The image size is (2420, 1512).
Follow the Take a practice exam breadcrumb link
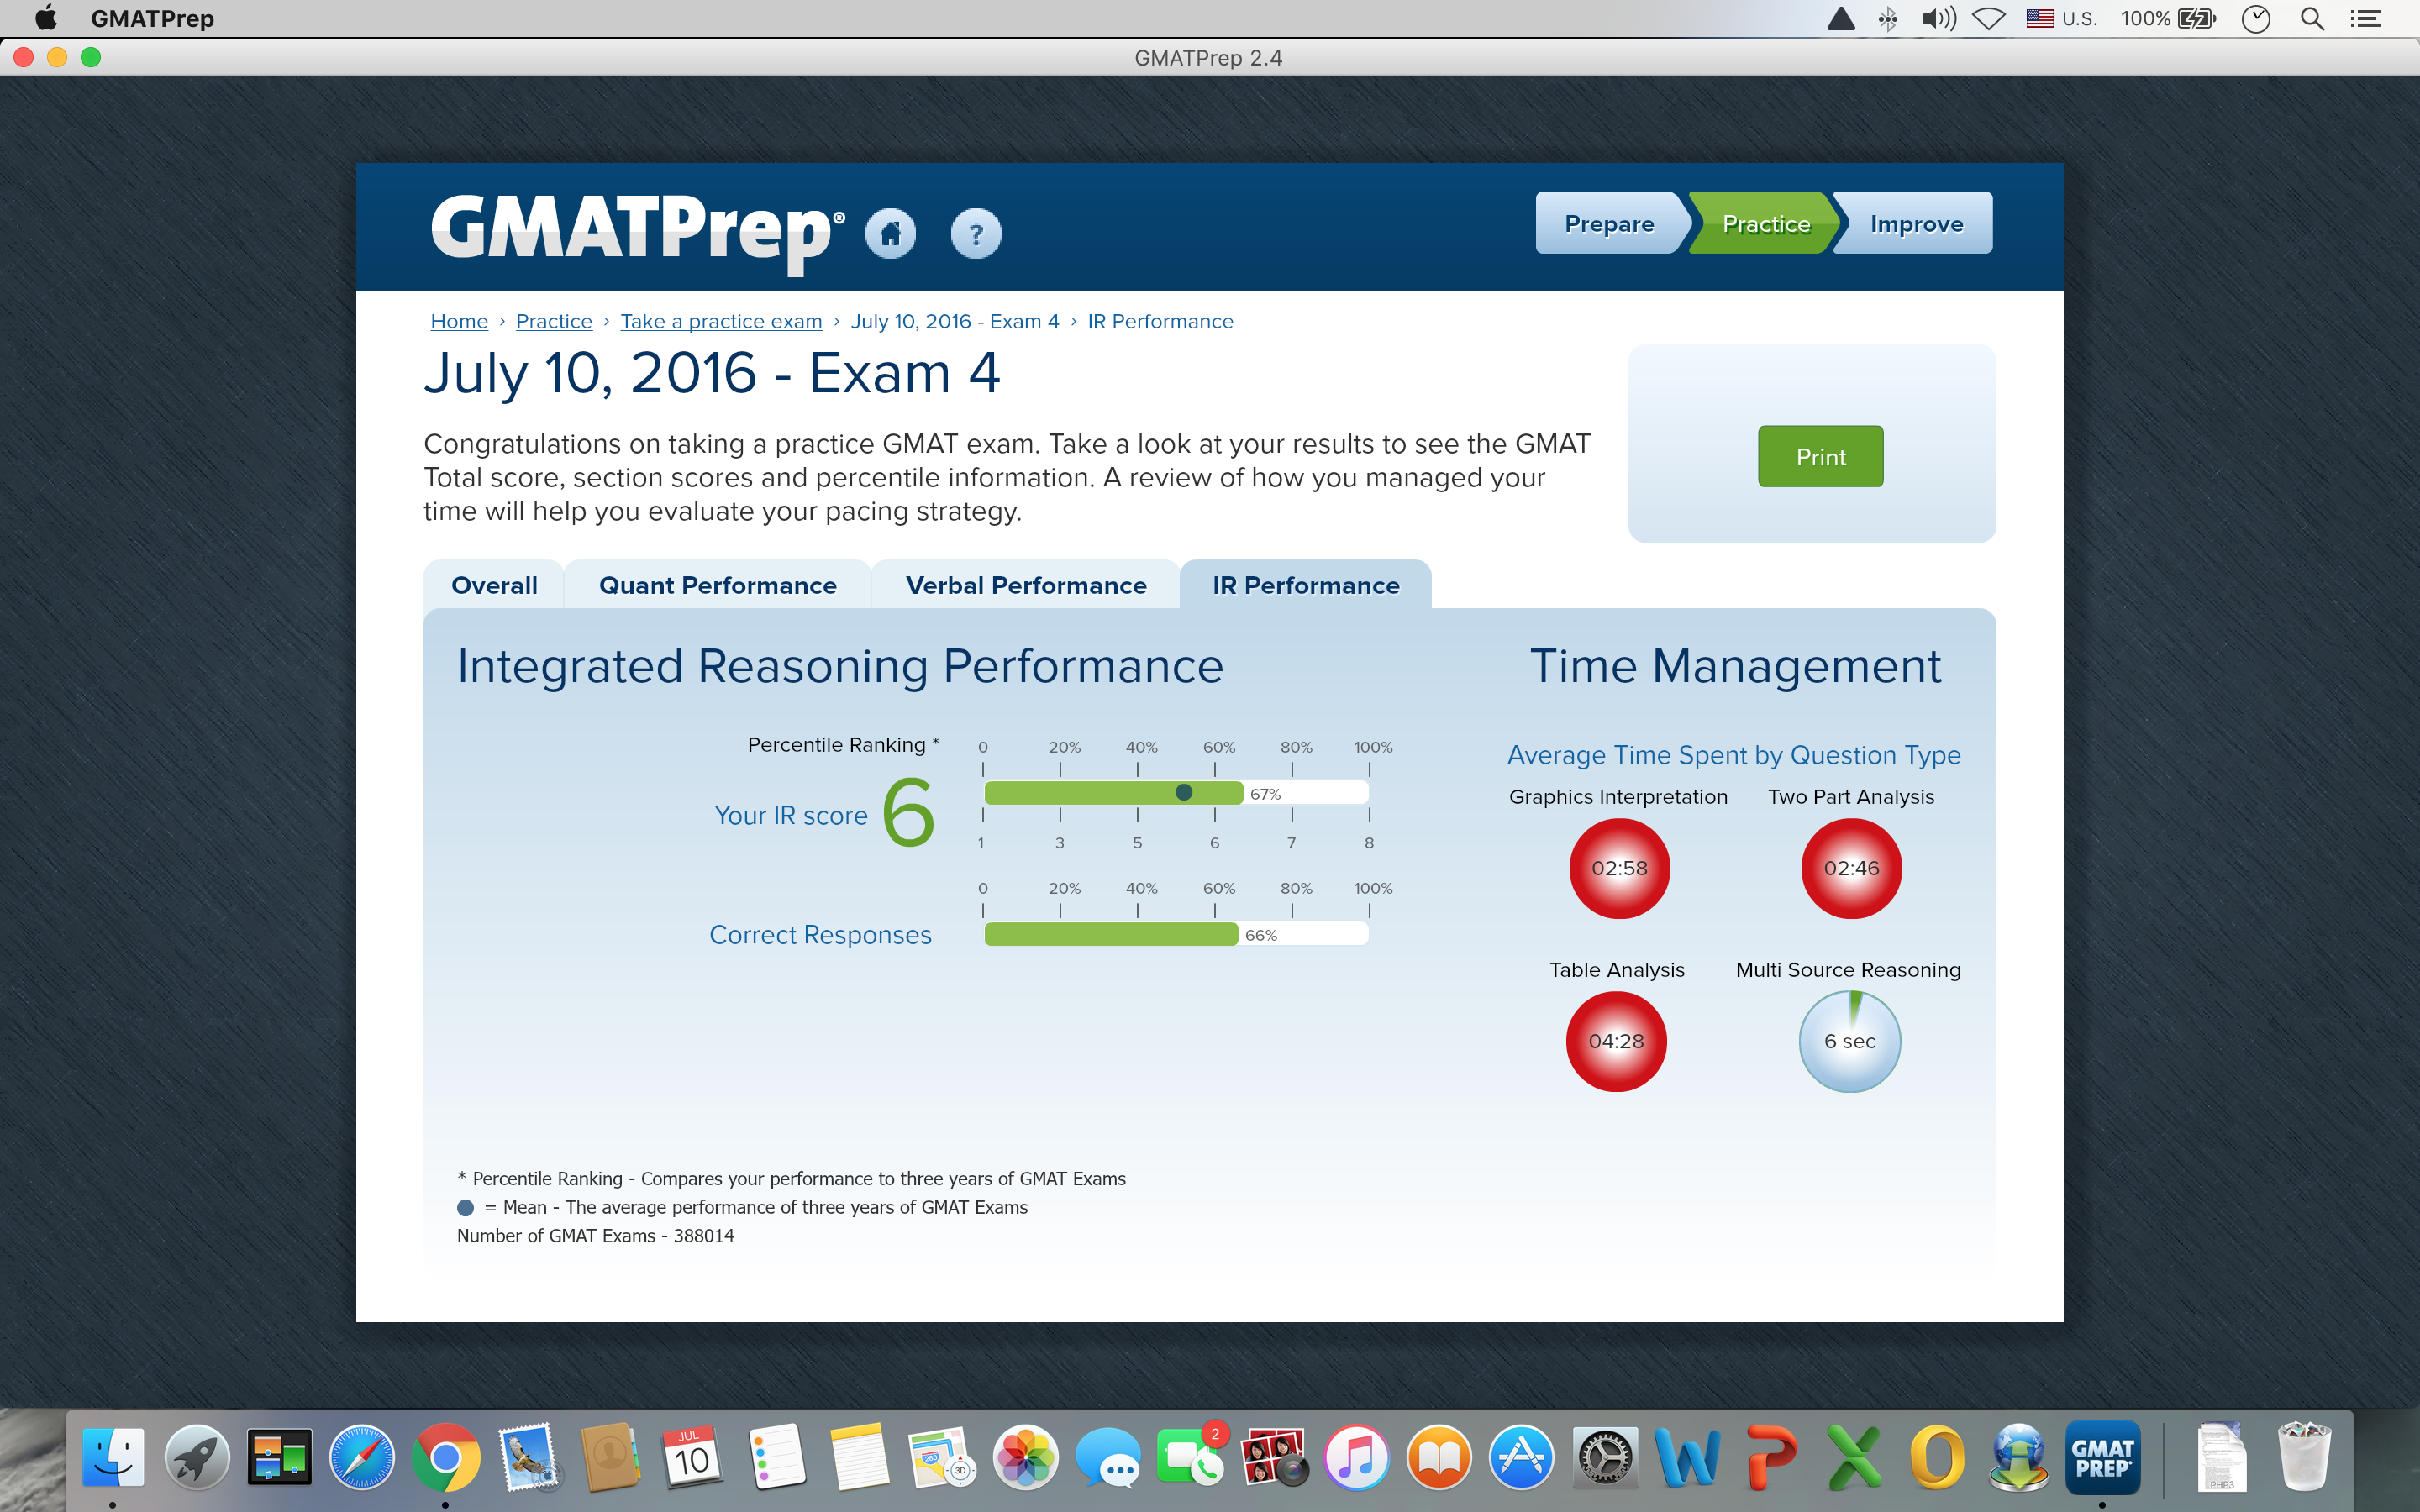(x=720, y=321)
